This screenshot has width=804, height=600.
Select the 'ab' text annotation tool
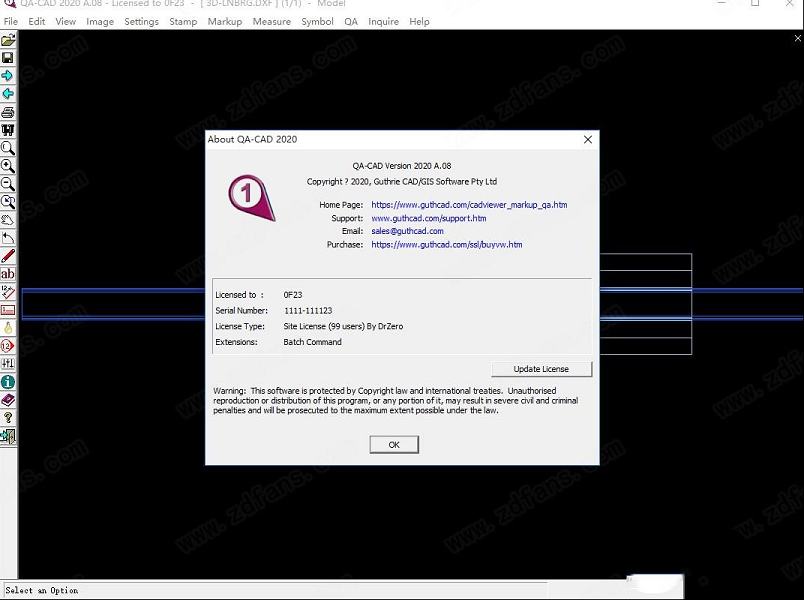(x=8, y=274)
